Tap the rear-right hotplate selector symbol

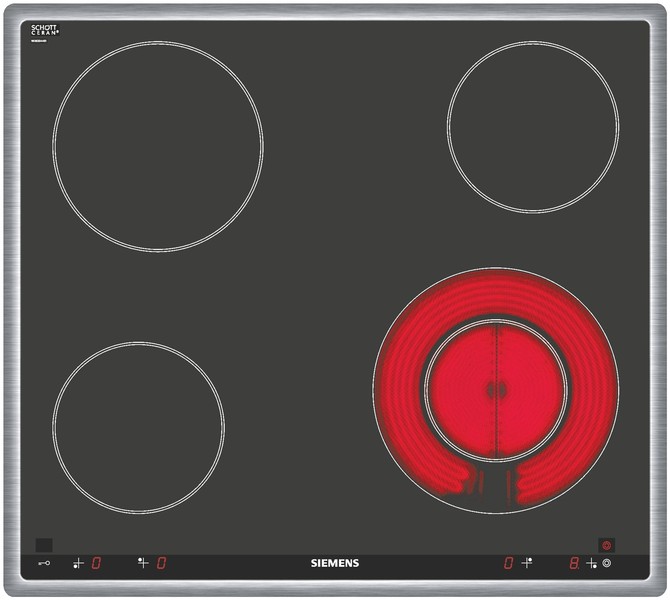527,563
